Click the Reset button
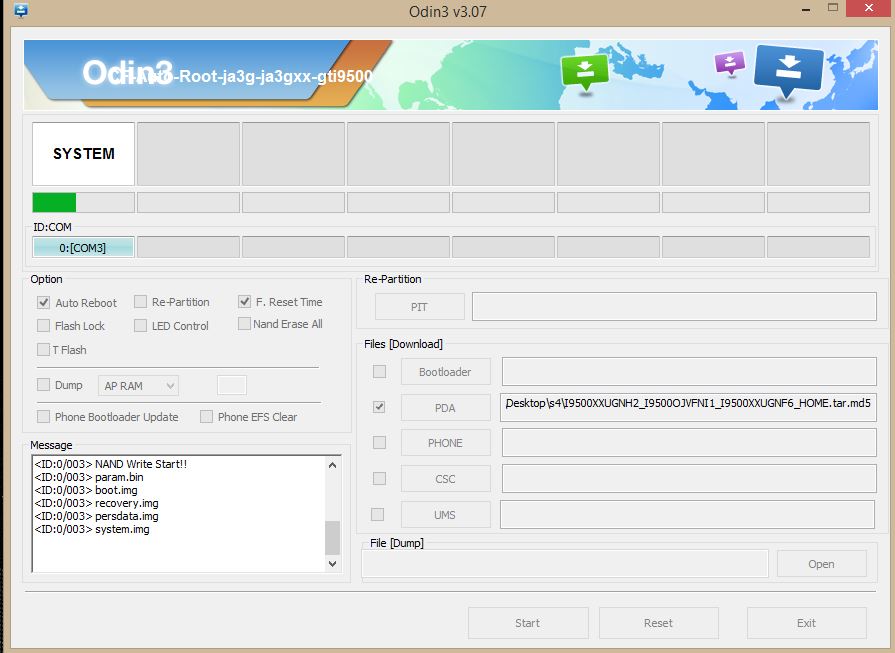Viewport: 895px width, 653px height. pos(659,623)
